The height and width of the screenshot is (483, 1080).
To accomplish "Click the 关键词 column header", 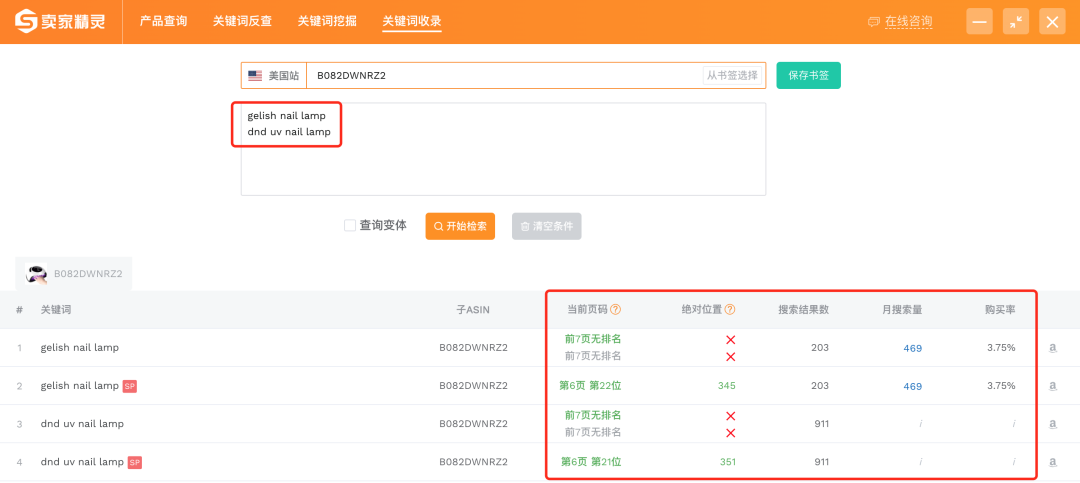I will tap(56, 309).
